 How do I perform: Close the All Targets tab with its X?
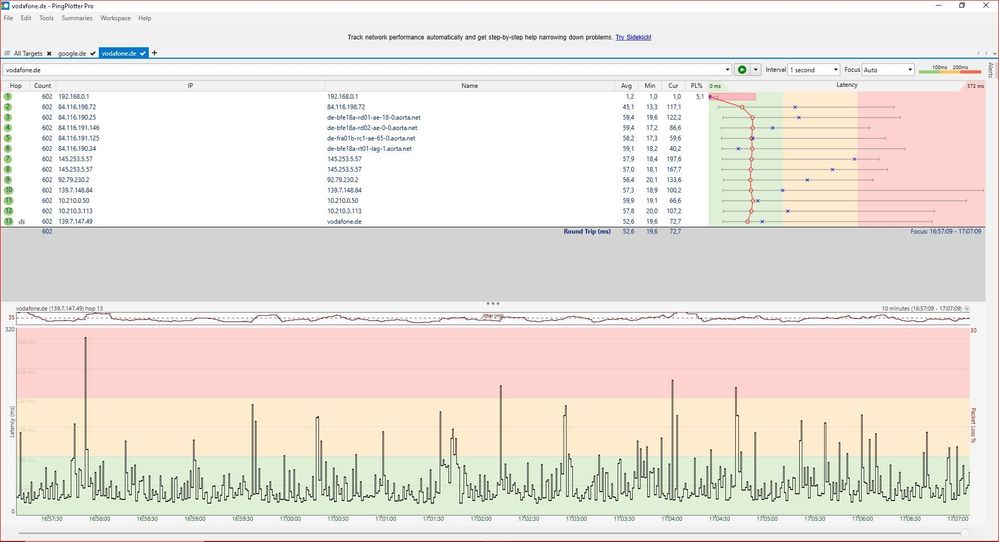pyautogui.click(x=48, y=53)
